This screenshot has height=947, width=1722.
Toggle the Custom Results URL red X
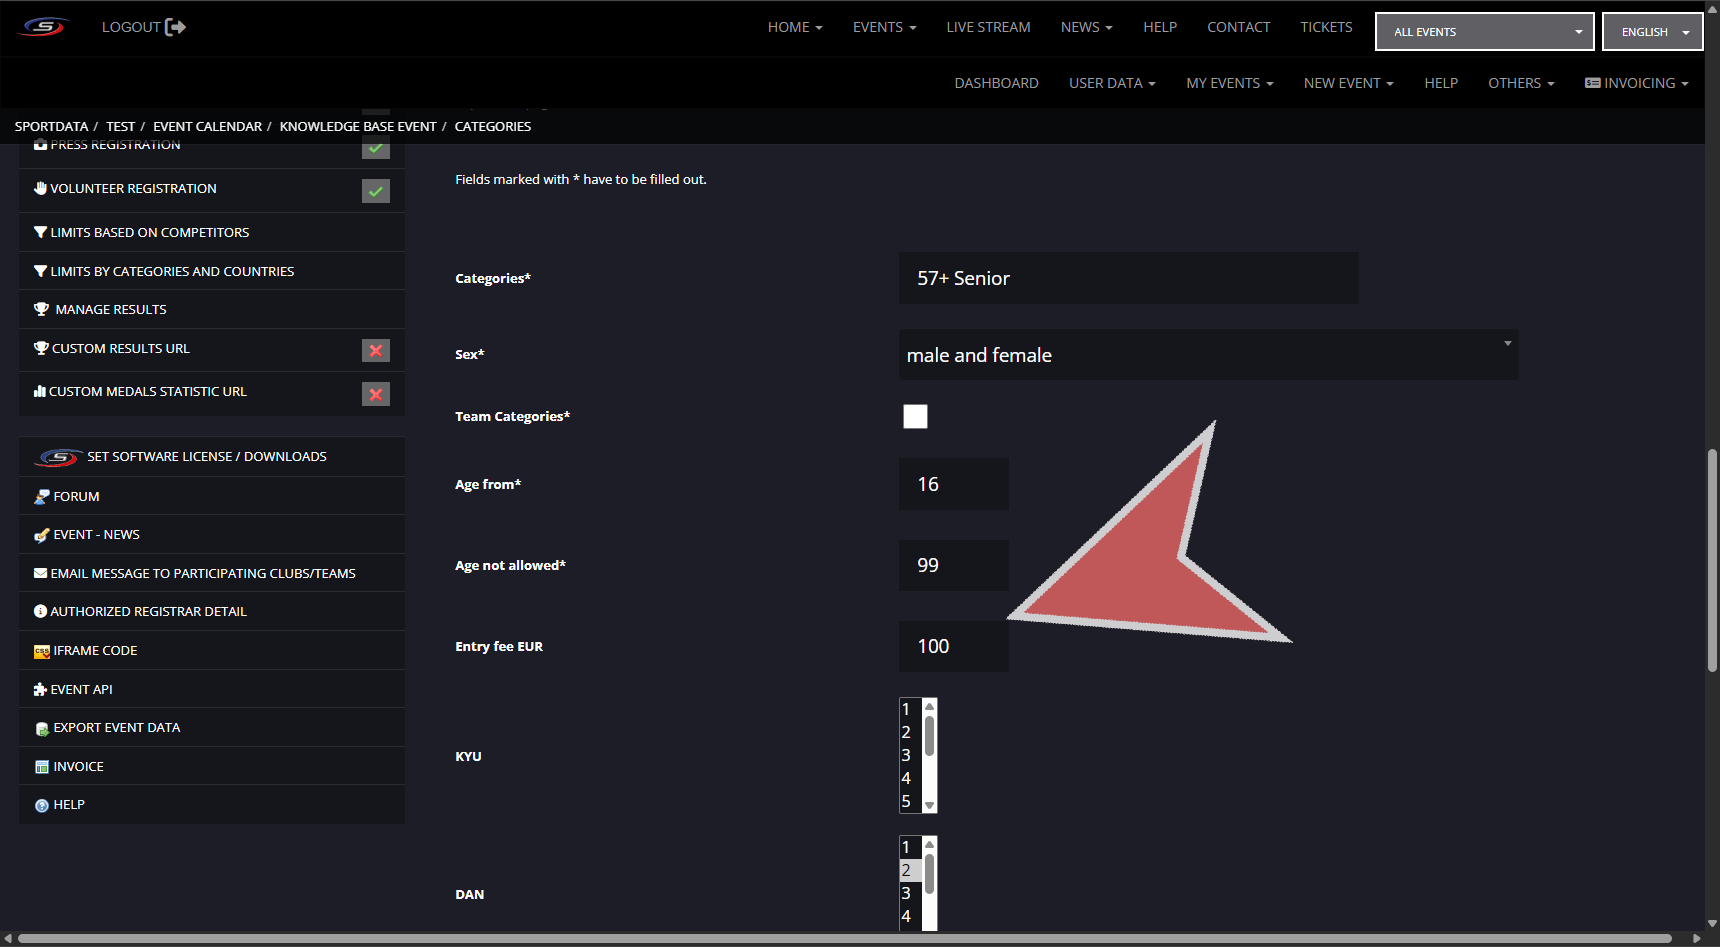click(x=376, y=351)
